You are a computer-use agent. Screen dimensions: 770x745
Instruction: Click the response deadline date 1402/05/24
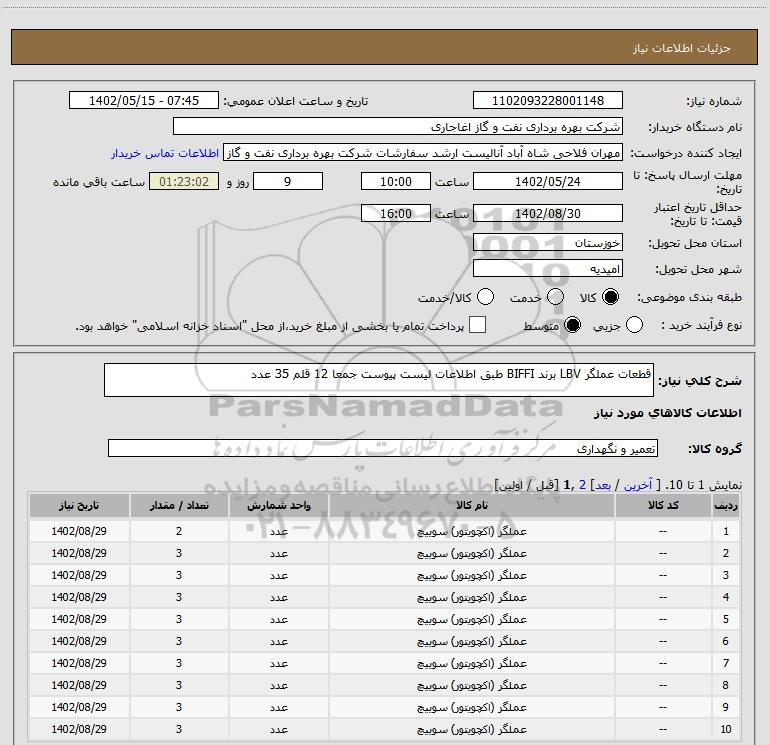[548, 181]
